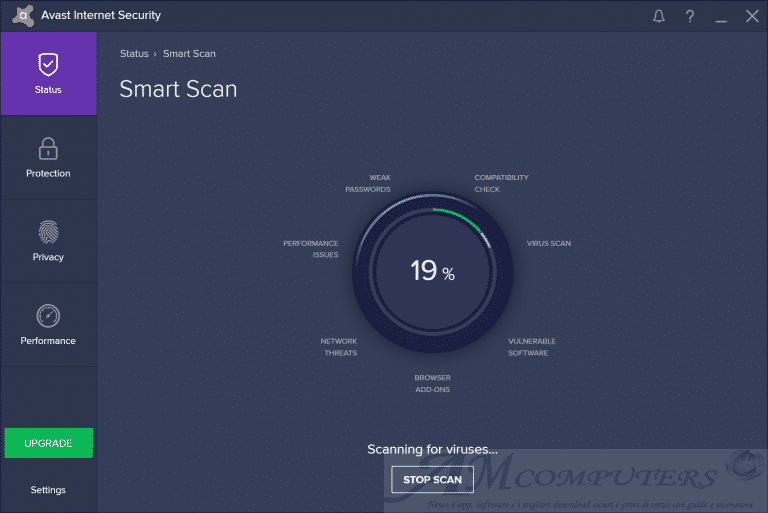Viewport: 768px width, 513px height.
Task: Open Settings in sidebar
Action: 48,490
